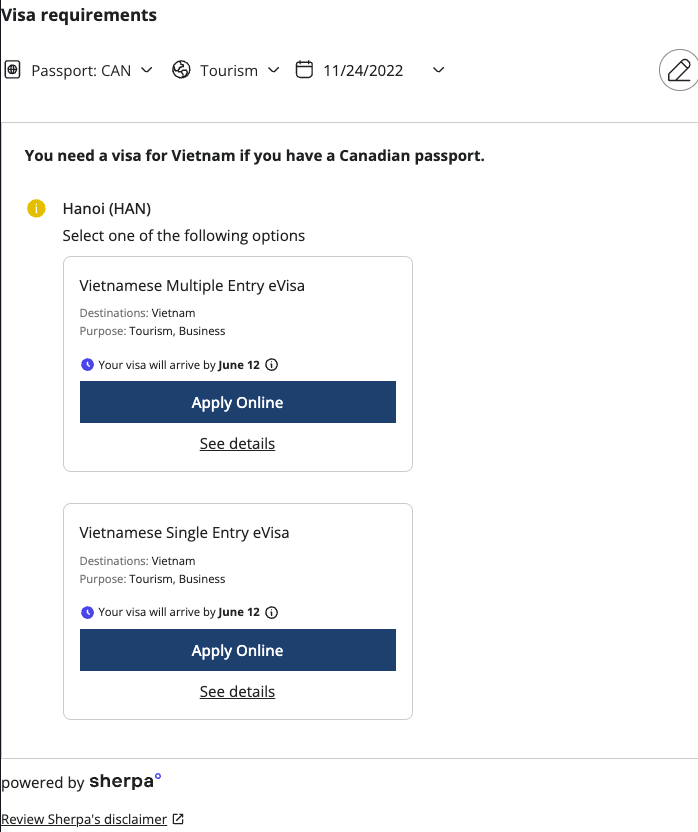Click the info icon in the Single Entry arrival line
698x832 pixels.
tap(271, 612)
